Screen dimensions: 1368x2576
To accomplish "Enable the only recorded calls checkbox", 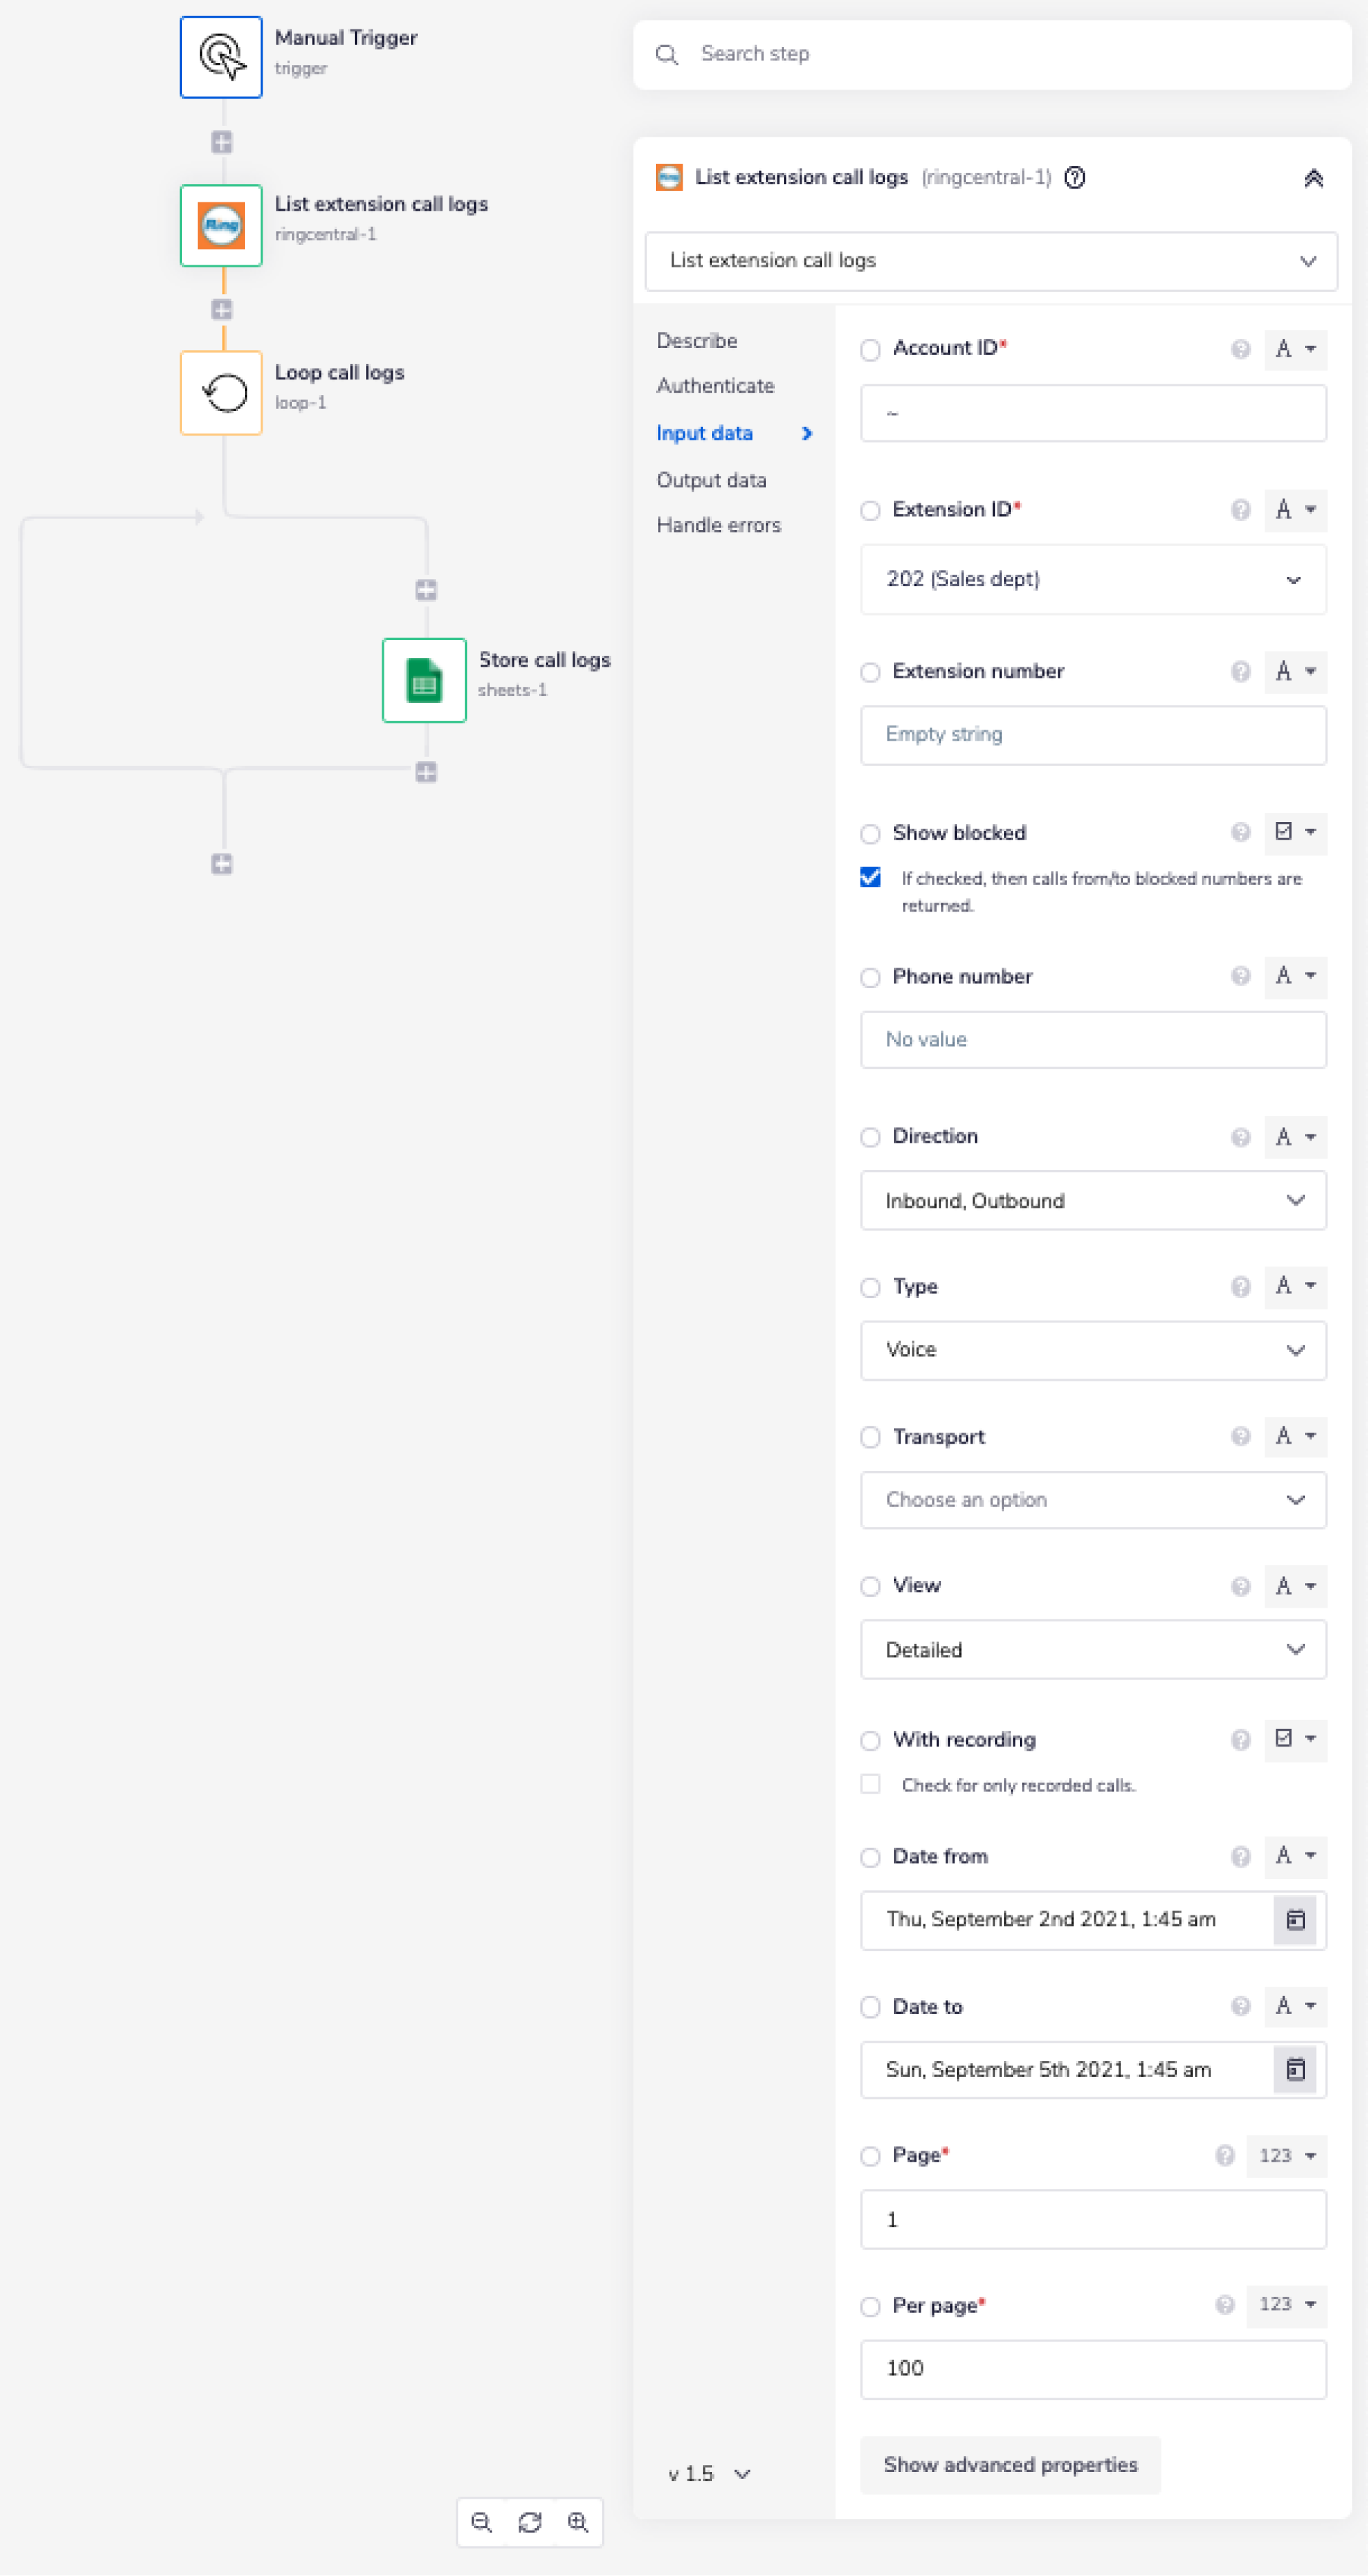I will (x=870, y=1784).
